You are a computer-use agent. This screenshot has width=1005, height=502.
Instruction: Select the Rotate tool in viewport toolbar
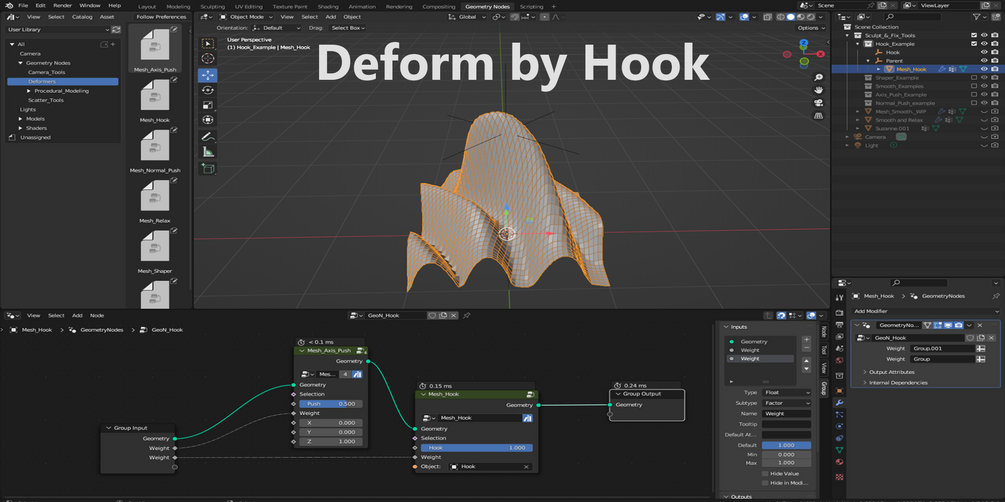208,90
